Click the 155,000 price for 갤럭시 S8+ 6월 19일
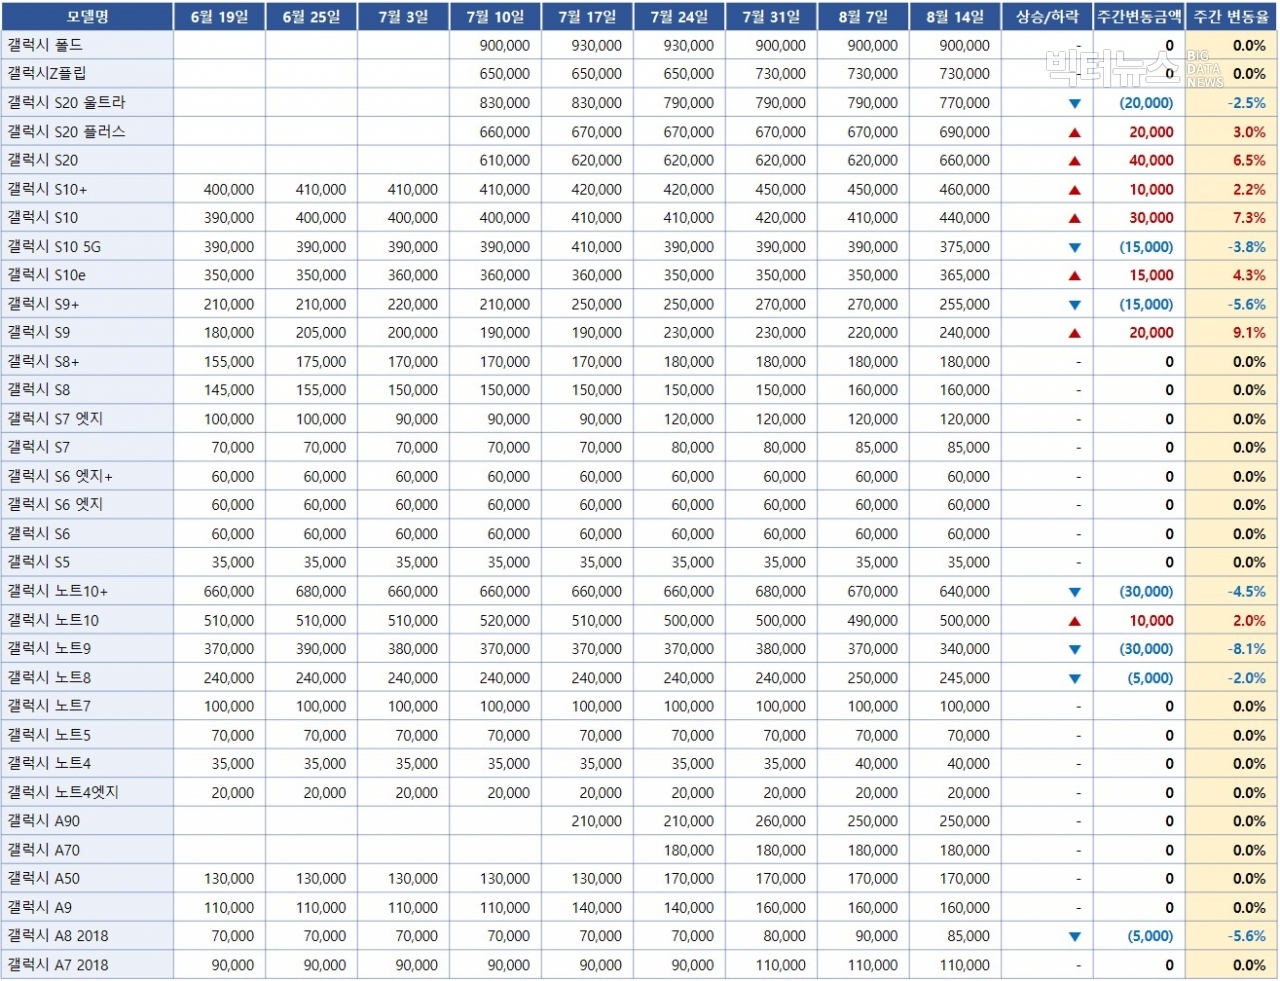 [228, 362]
